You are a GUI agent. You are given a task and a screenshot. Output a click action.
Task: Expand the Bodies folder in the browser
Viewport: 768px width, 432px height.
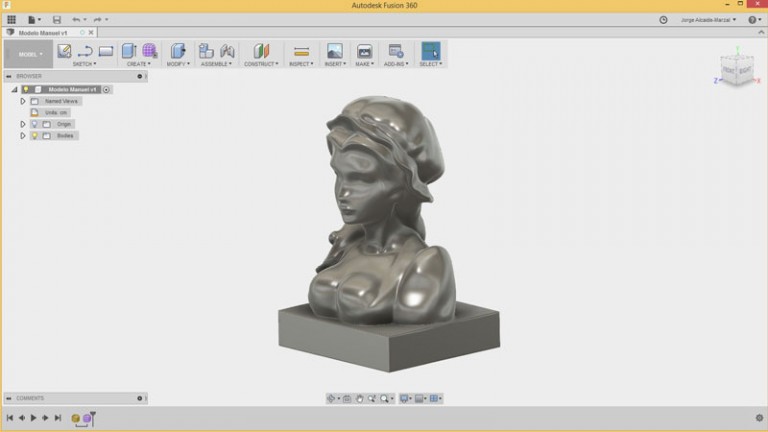(x=23, y=135)
